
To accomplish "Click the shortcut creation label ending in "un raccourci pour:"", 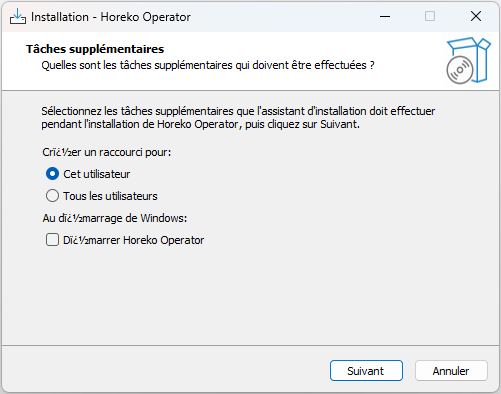I will pyautogui.click(x=107, y=152).
